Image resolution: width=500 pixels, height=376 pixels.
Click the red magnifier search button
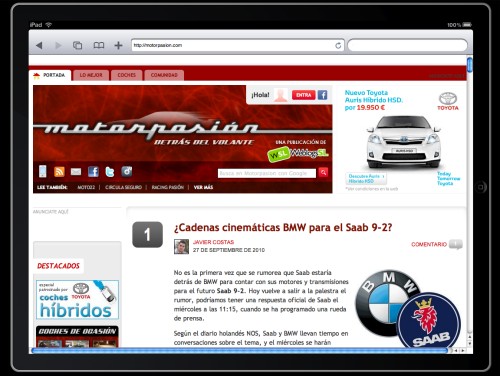(x=323, y=173)
